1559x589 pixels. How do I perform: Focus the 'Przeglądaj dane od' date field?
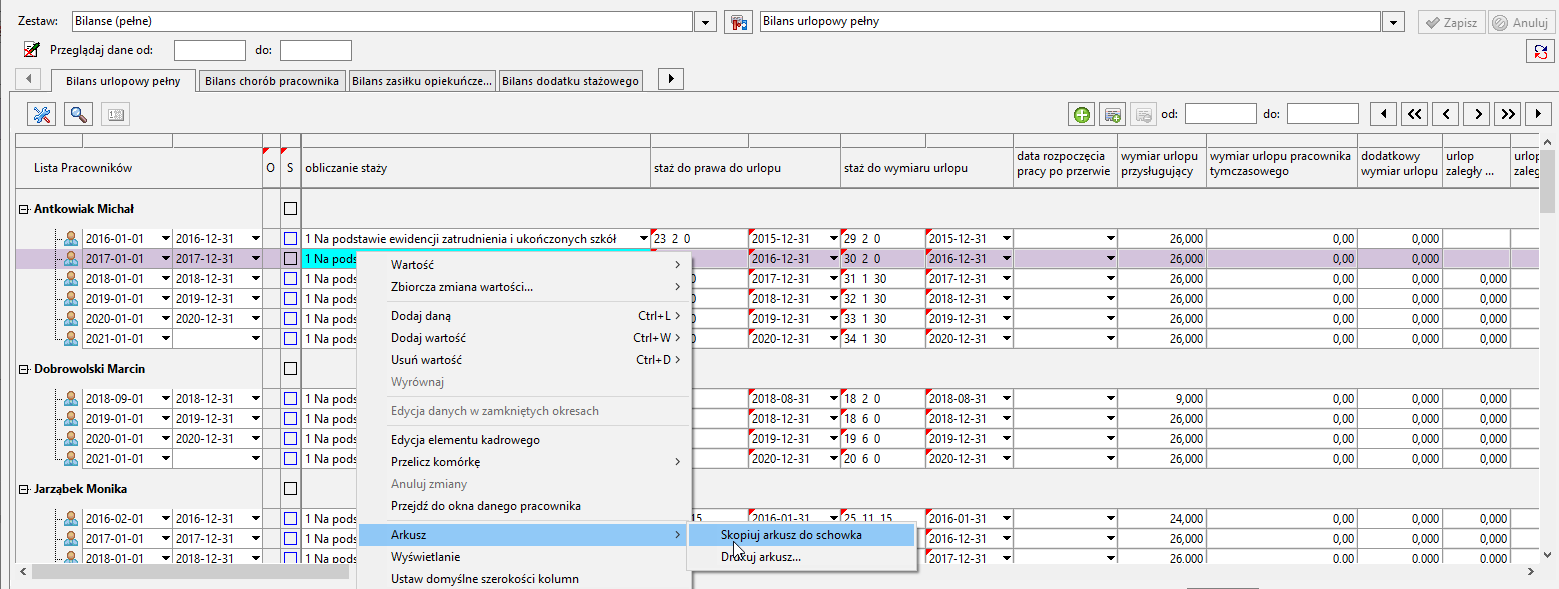coord(210,50)
